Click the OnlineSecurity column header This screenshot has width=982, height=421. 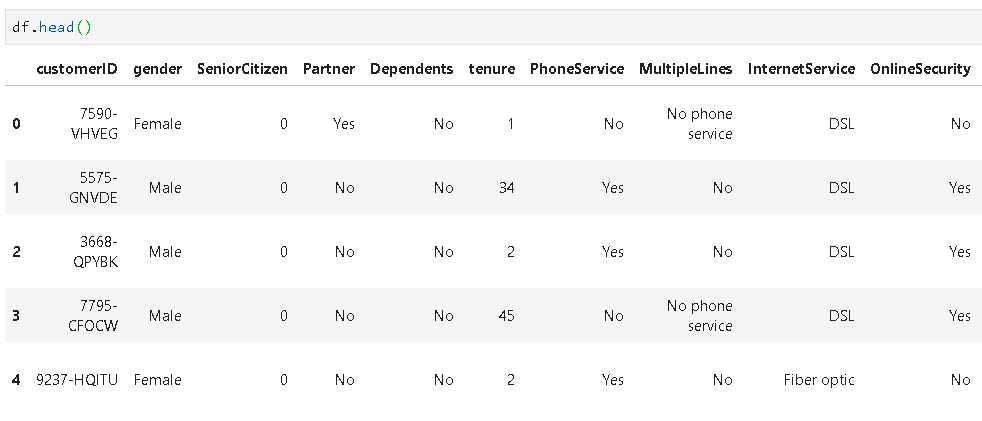pyautogui.click(x=920, y=69)
